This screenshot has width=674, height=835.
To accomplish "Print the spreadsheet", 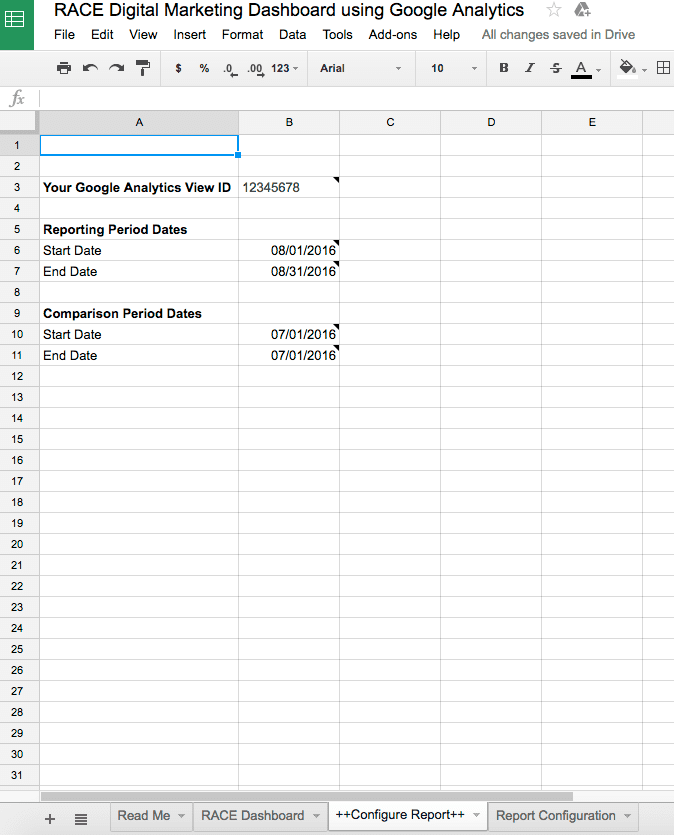I will pos(64,68).
